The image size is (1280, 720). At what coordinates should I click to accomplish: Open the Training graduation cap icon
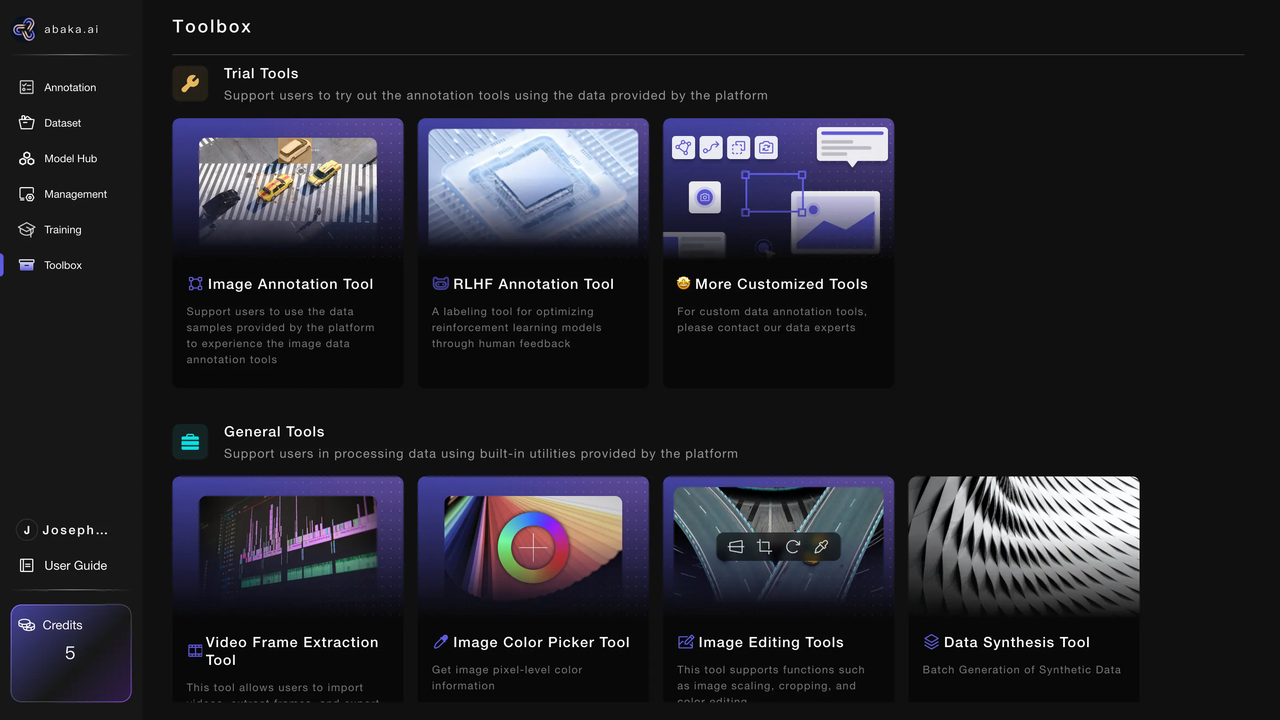(x=27, y=230)
